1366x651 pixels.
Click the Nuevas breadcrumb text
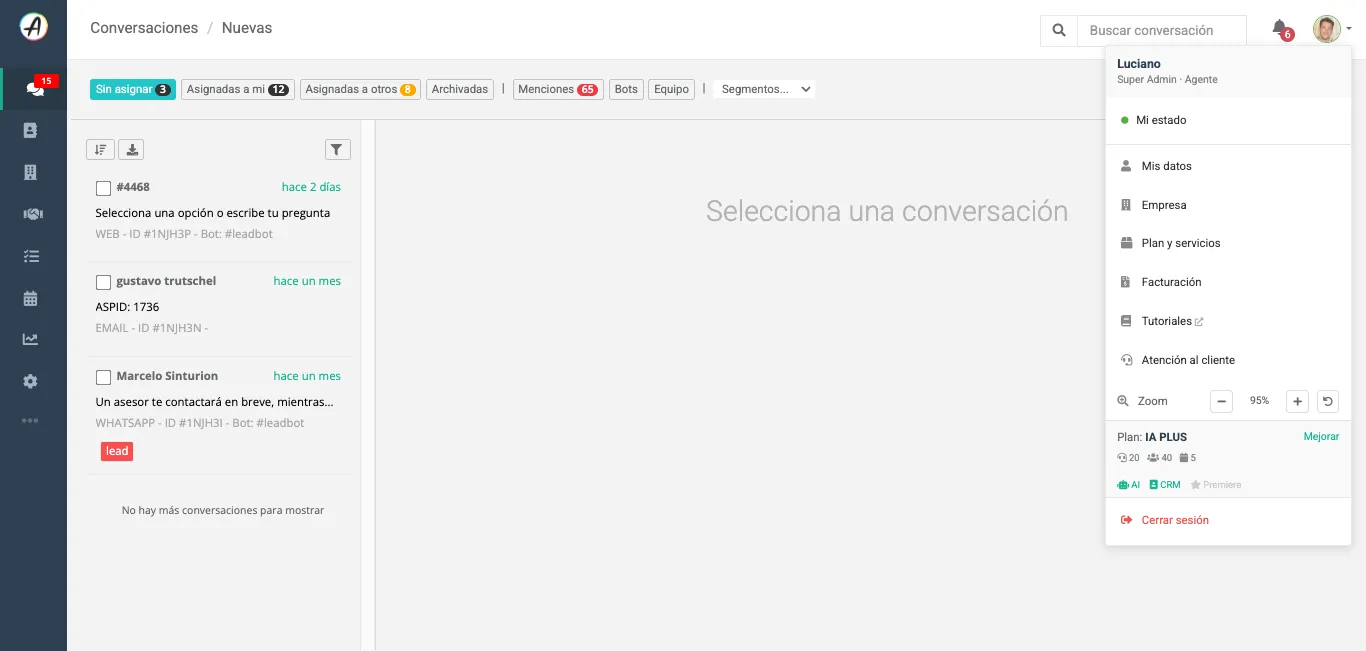tap(247, 28)
